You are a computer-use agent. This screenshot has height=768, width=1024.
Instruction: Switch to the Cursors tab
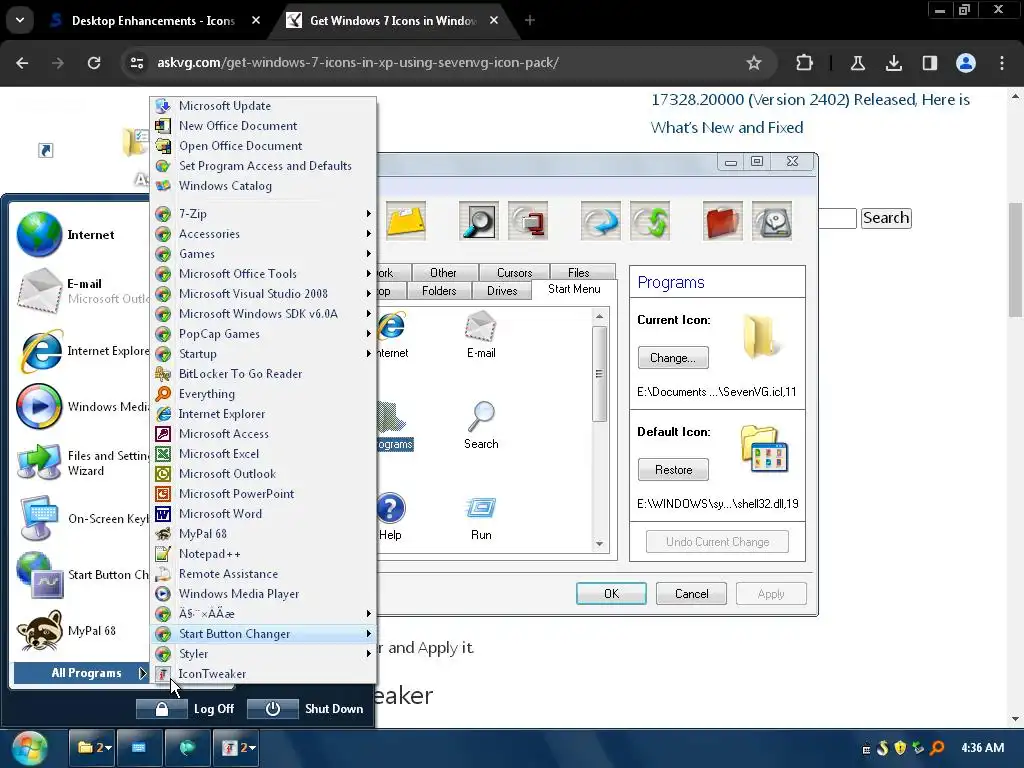point(515,272)
